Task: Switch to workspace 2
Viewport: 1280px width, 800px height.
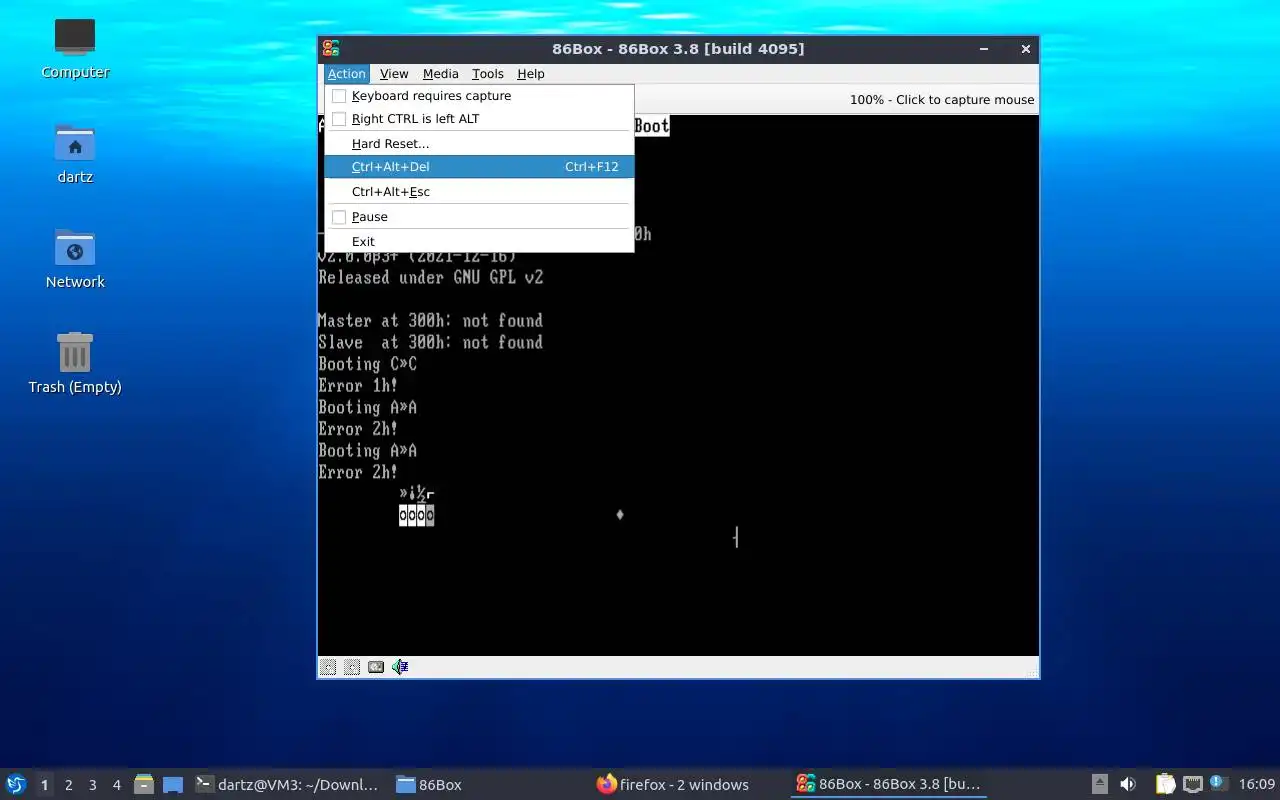Action: pos(69,785)
